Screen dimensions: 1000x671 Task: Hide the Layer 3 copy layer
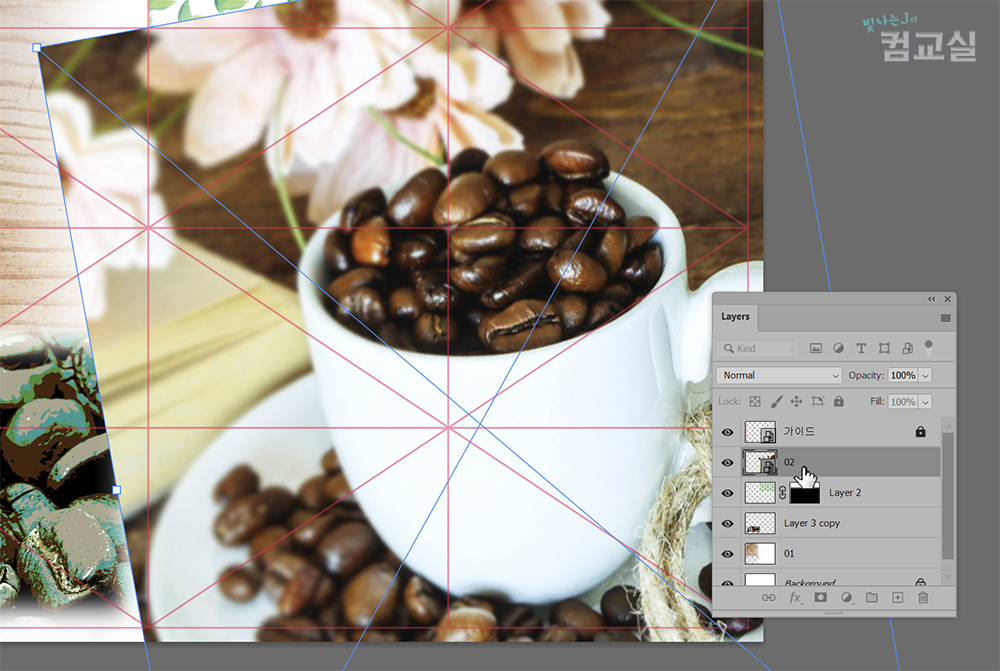pyautogui.click(x=728, y=524)
